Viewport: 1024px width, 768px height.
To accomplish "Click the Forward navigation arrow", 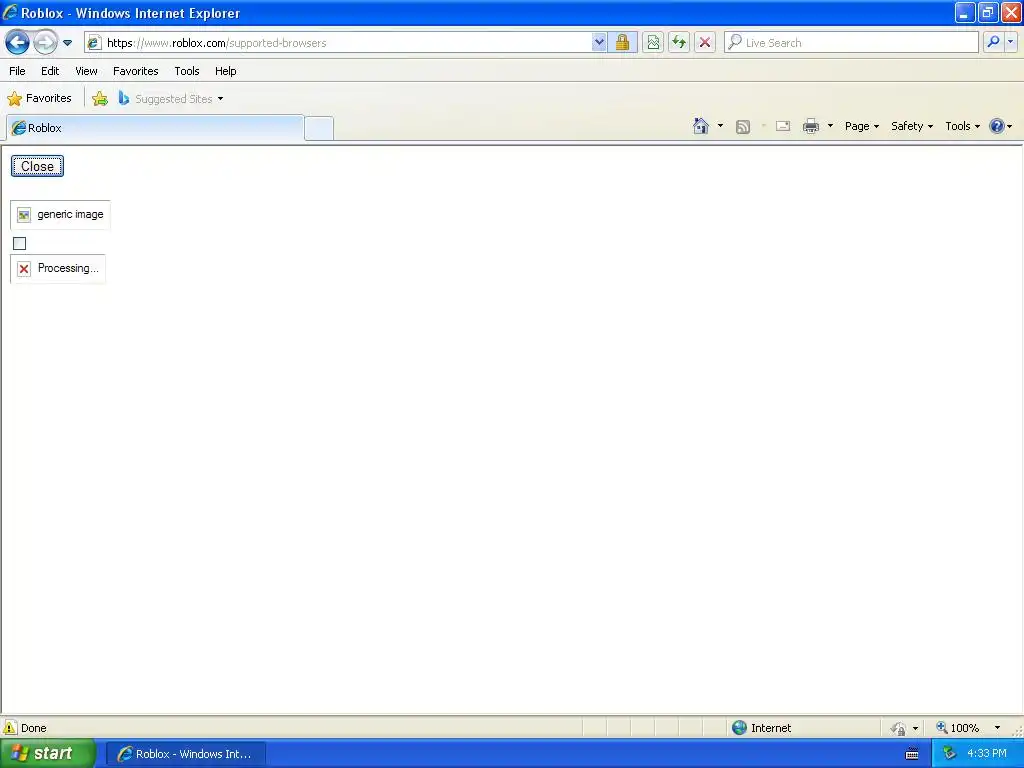I will tap(45, 43).
